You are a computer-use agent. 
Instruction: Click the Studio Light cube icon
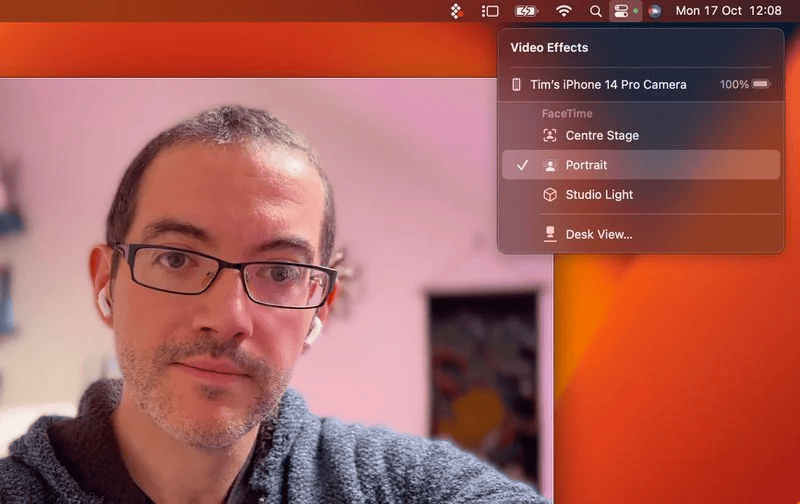pos(550,195)
